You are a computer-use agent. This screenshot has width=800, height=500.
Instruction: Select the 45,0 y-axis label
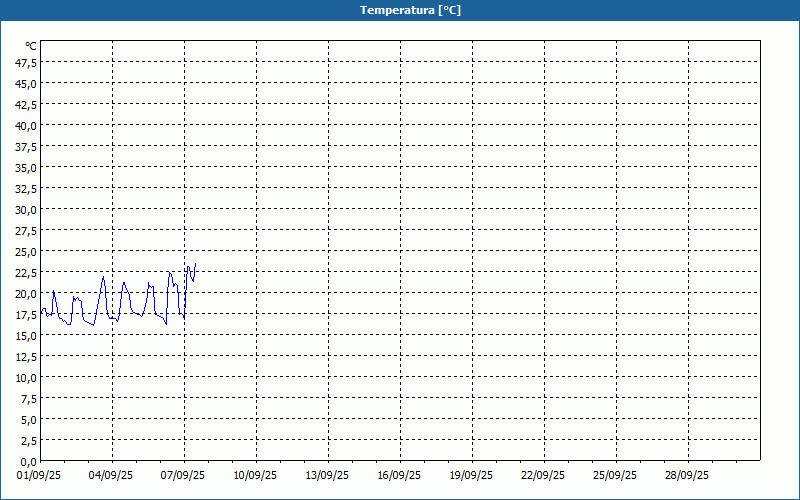click(x=27, y=84)
